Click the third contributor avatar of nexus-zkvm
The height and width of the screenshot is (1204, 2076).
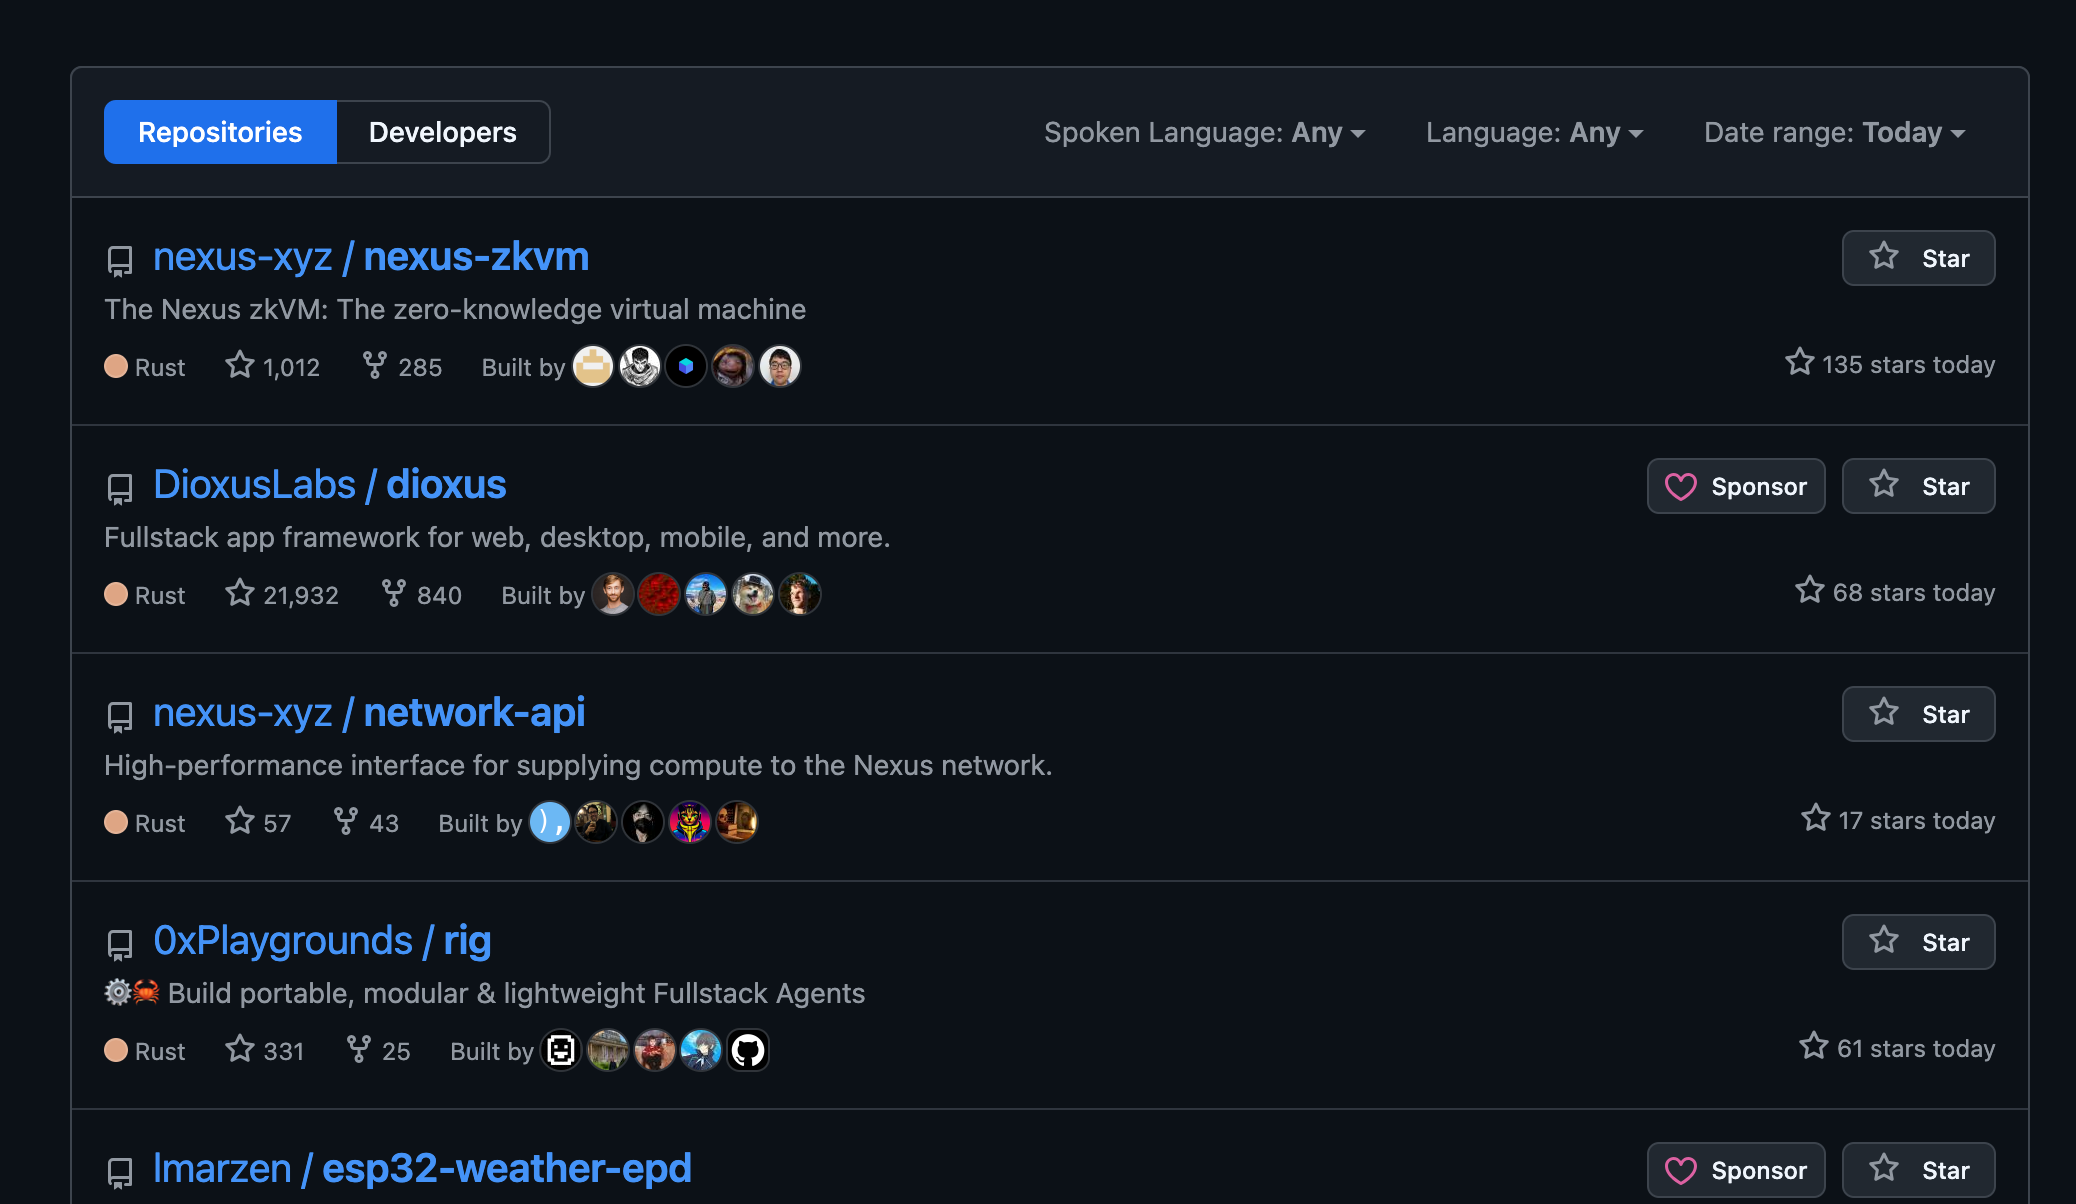[x=686, y=367]
